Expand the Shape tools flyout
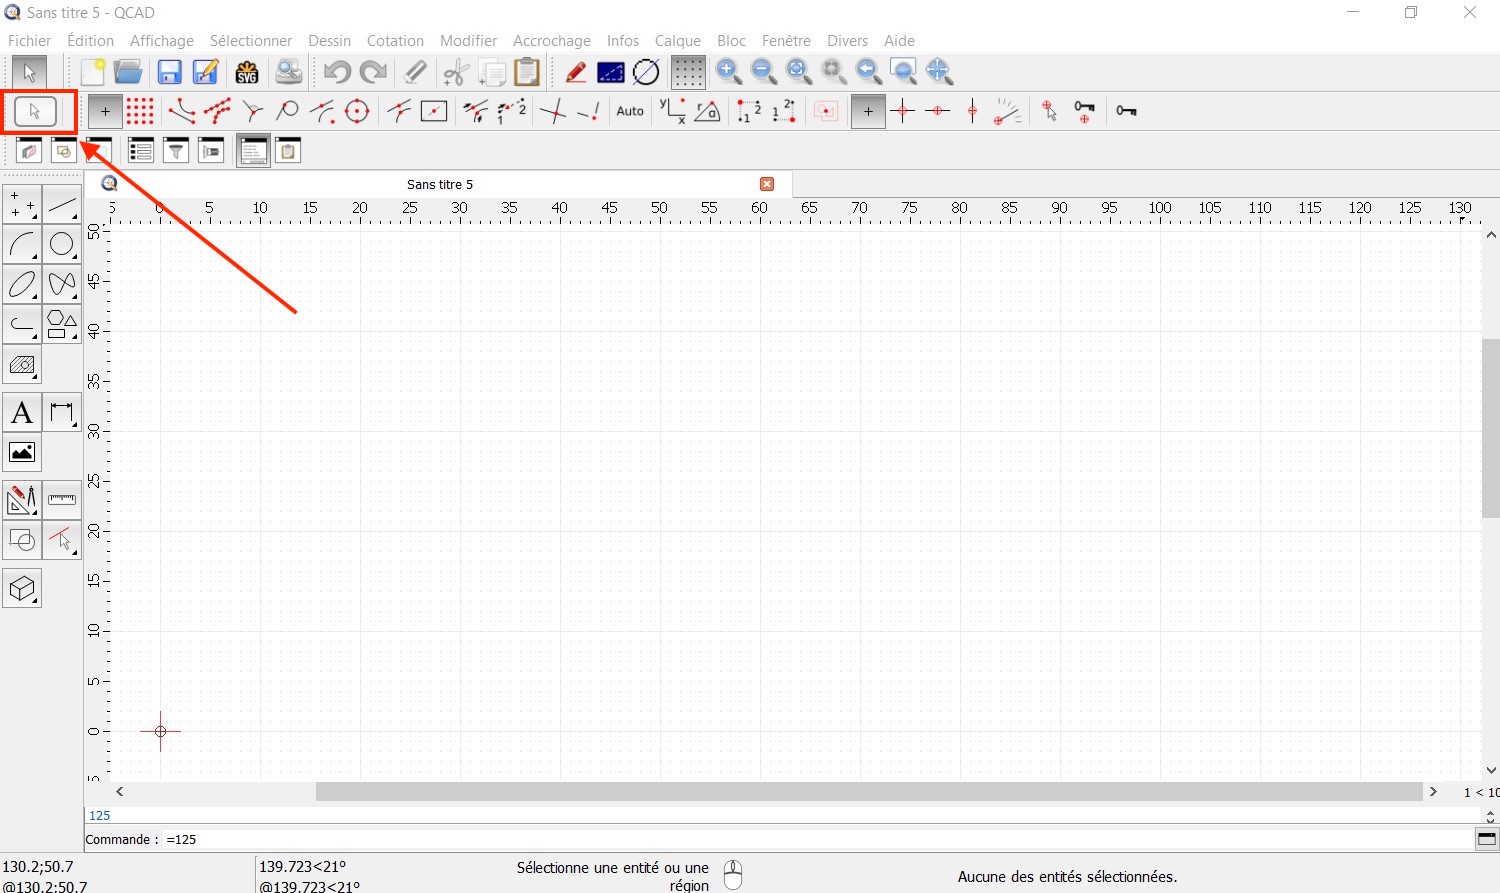 pyautogui.click(x=62, y=325)
